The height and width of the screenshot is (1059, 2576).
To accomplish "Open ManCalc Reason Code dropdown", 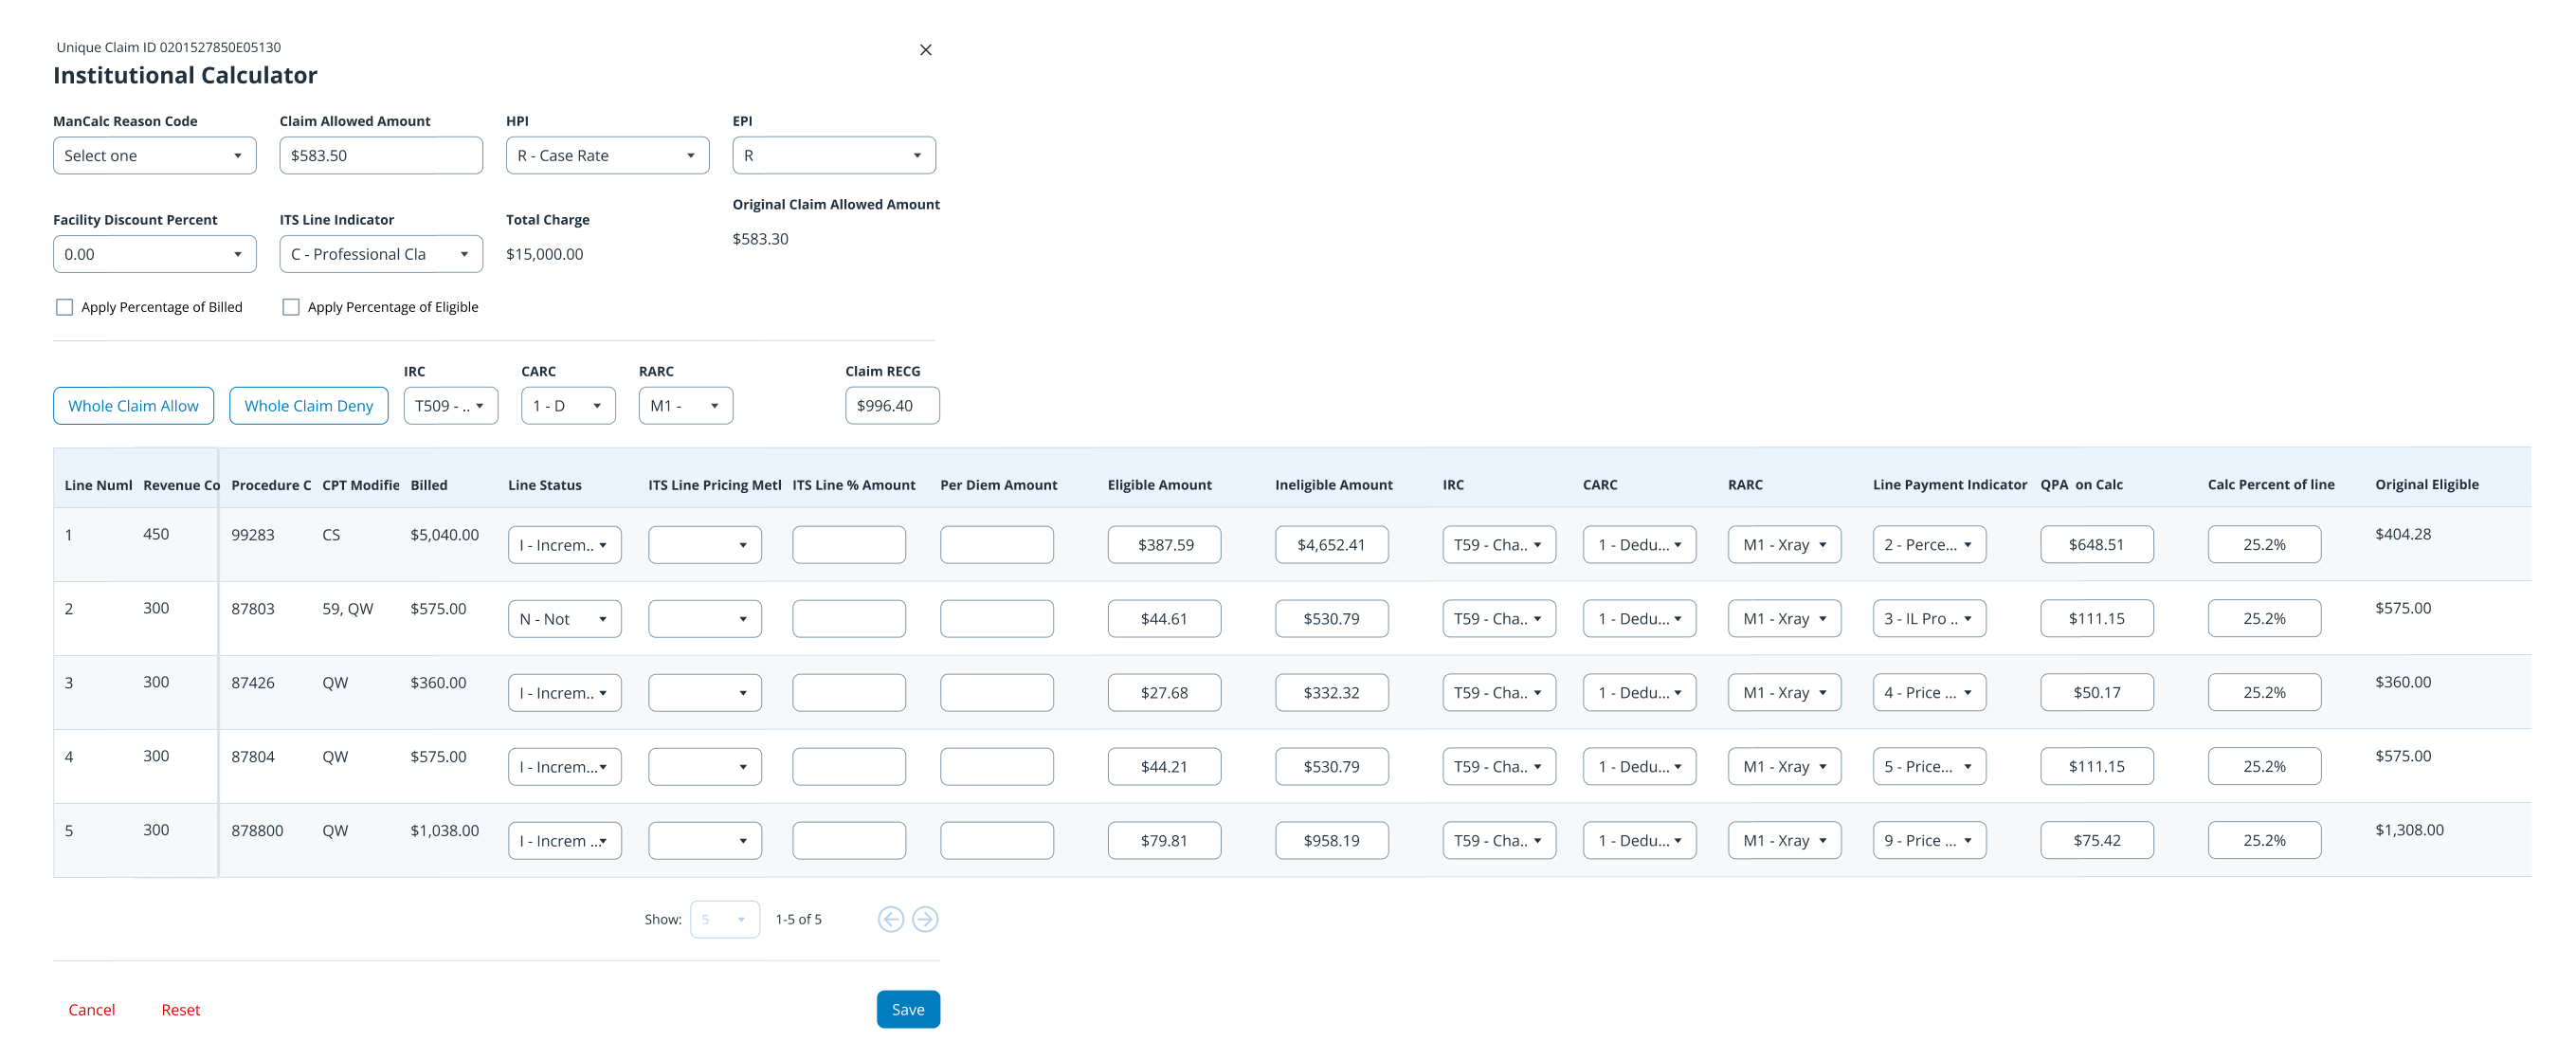I will pos(155,155).
